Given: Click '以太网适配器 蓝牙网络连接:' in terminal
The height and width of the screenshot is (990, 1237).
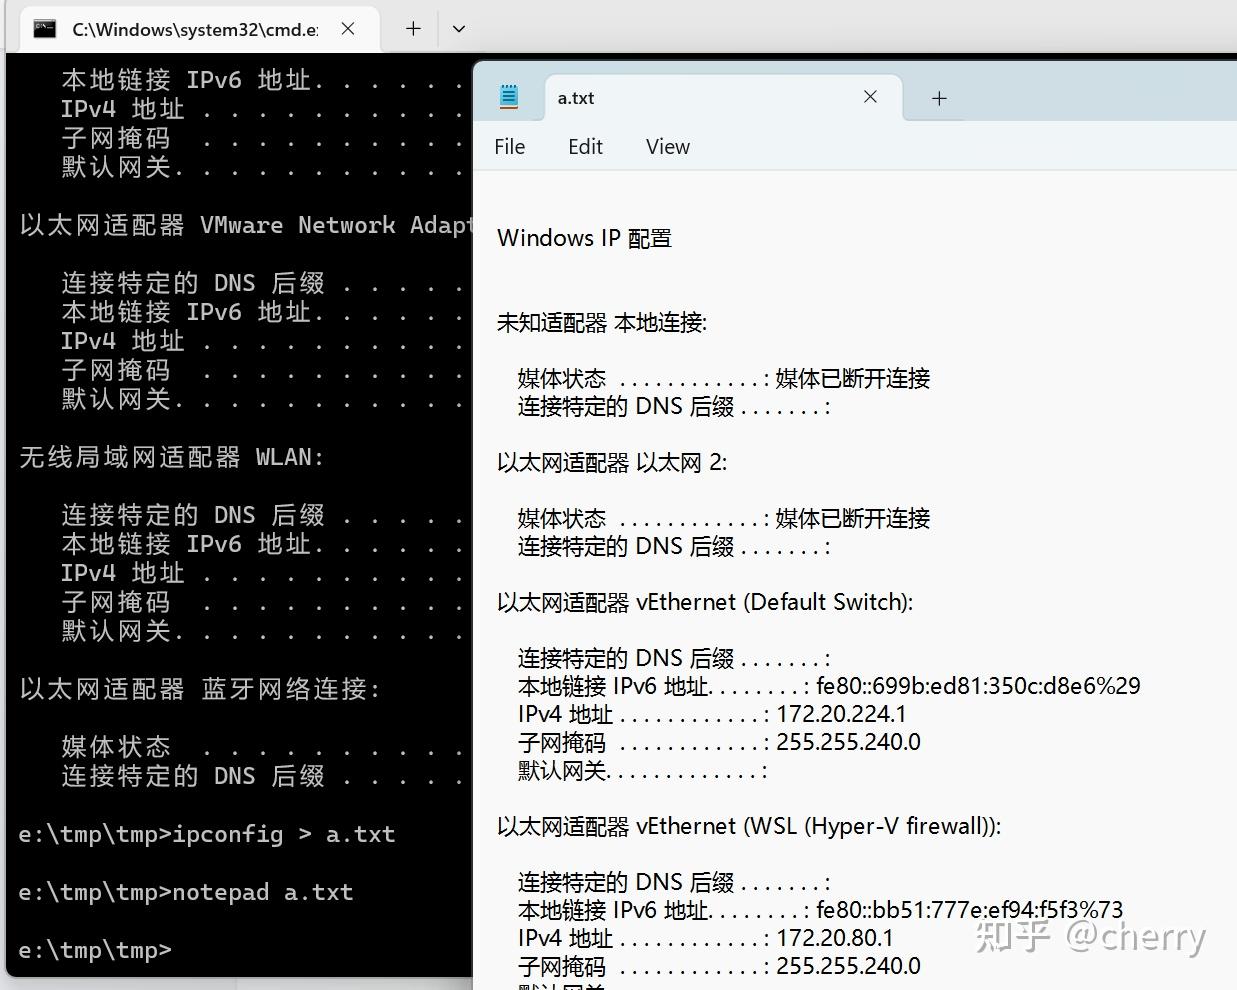Looking at the screenshot, I should [x=200, y=690].
